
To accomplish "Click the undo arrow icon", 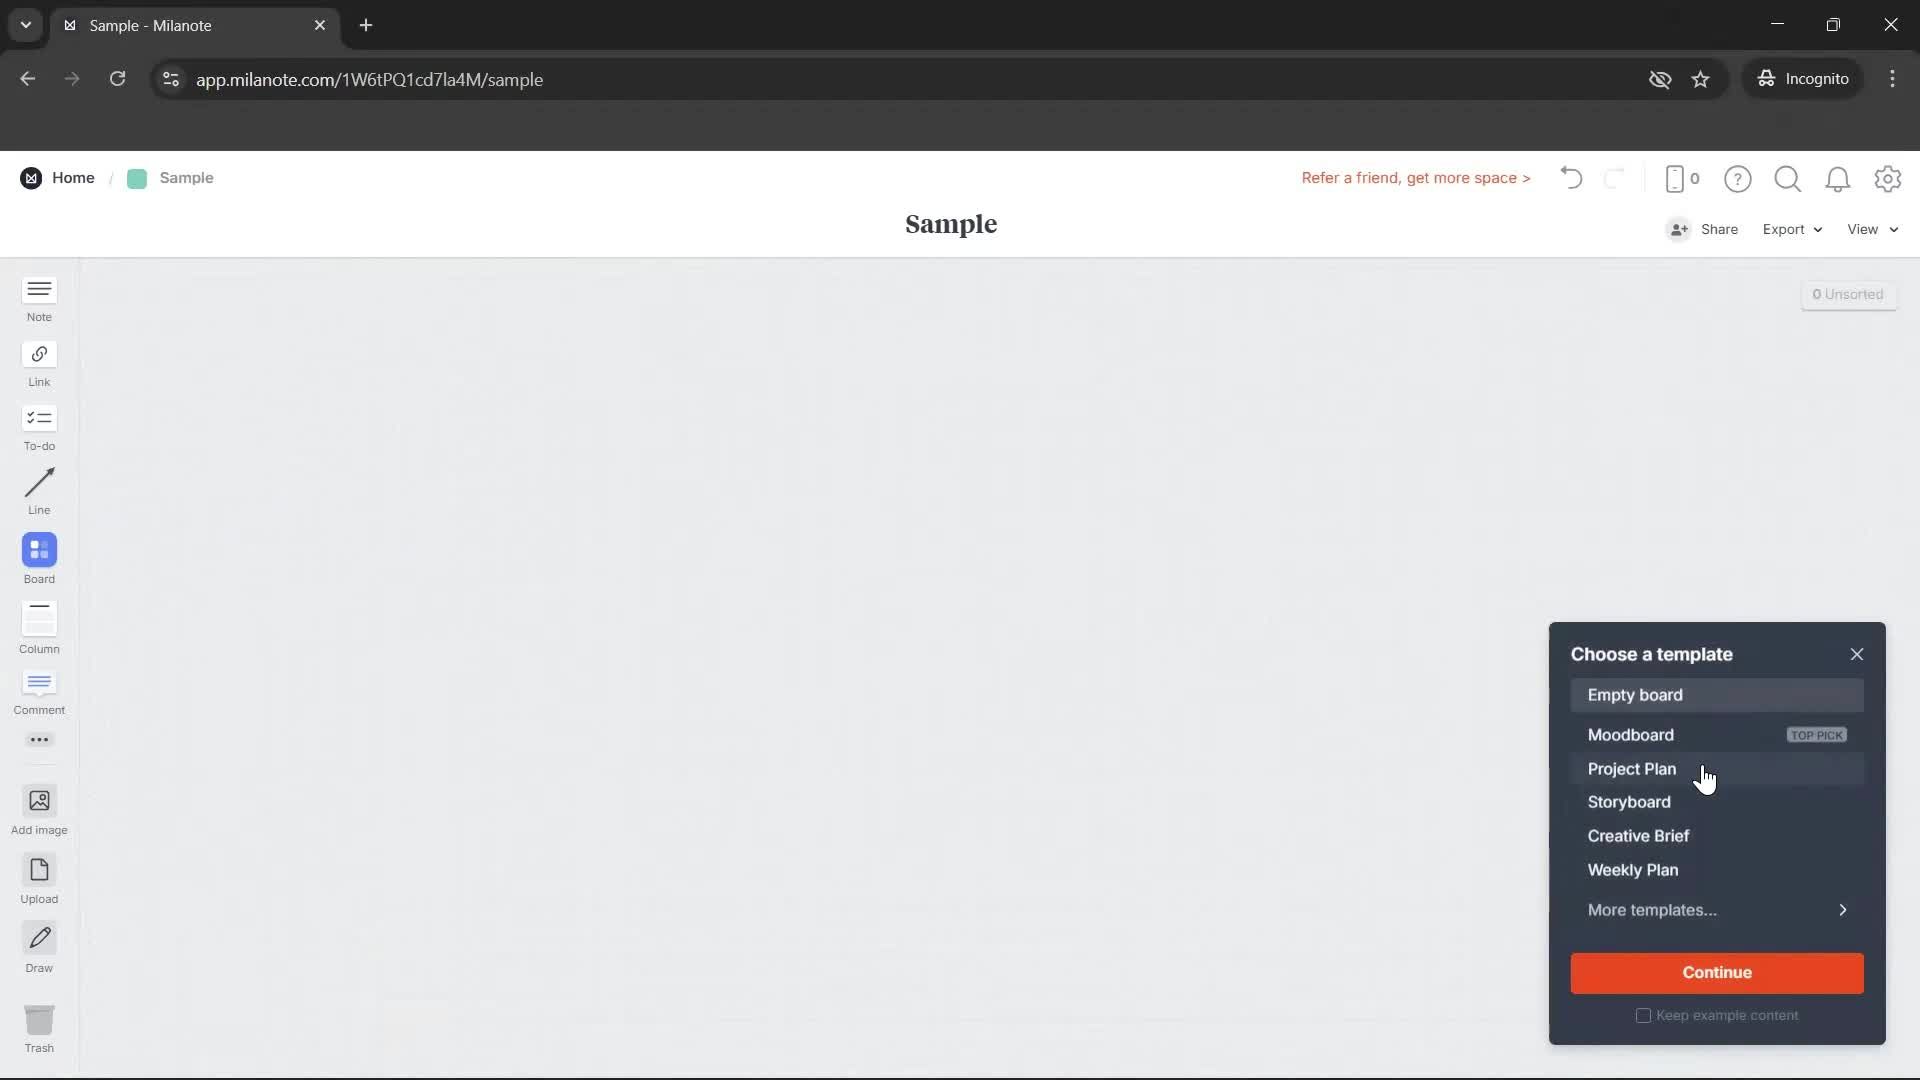I will click(x=1570, y=178).
